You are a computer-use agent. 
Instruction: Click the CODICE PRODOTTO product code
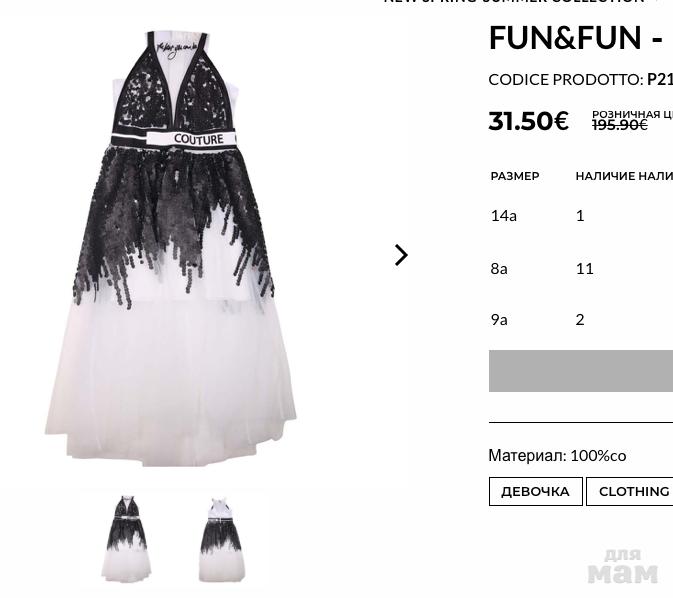point(581,80)
